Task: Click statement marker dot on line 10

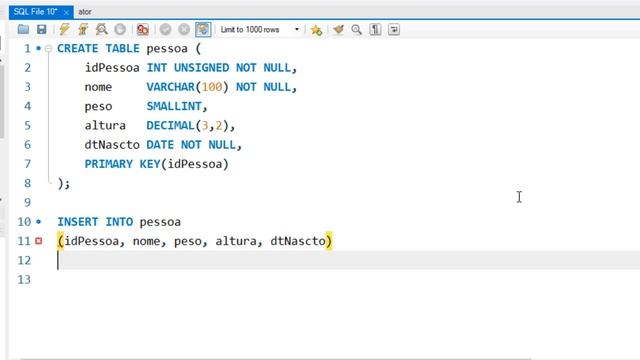Action: point(38,222)
